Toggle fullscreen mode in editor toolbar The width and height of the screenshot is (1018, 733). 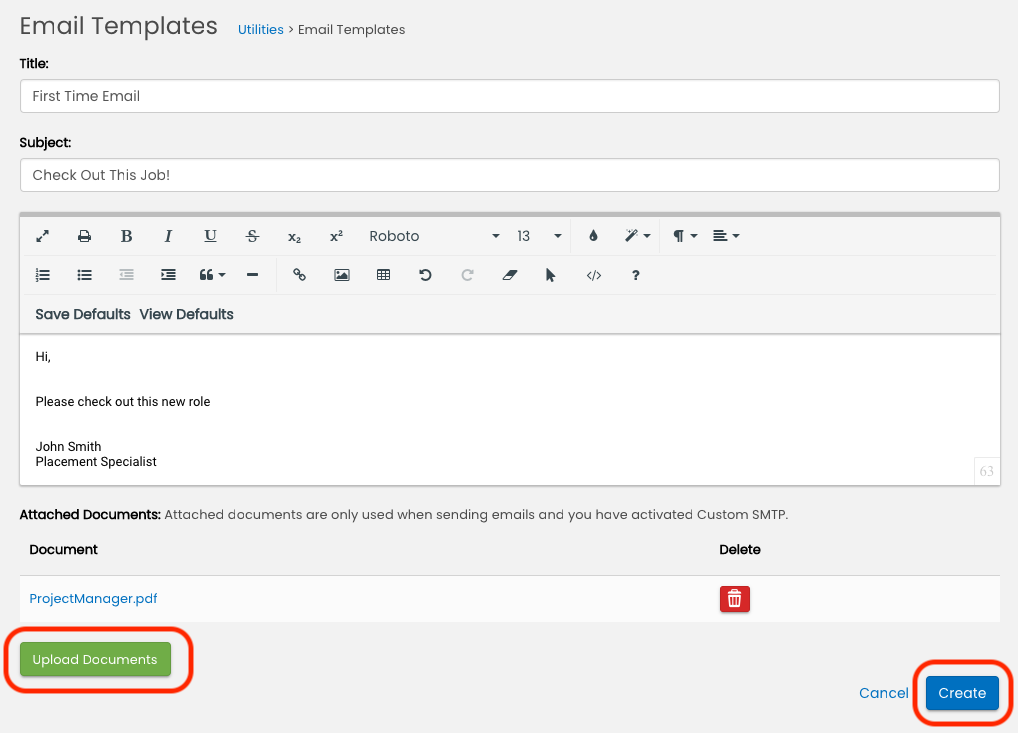coord(43,236)
